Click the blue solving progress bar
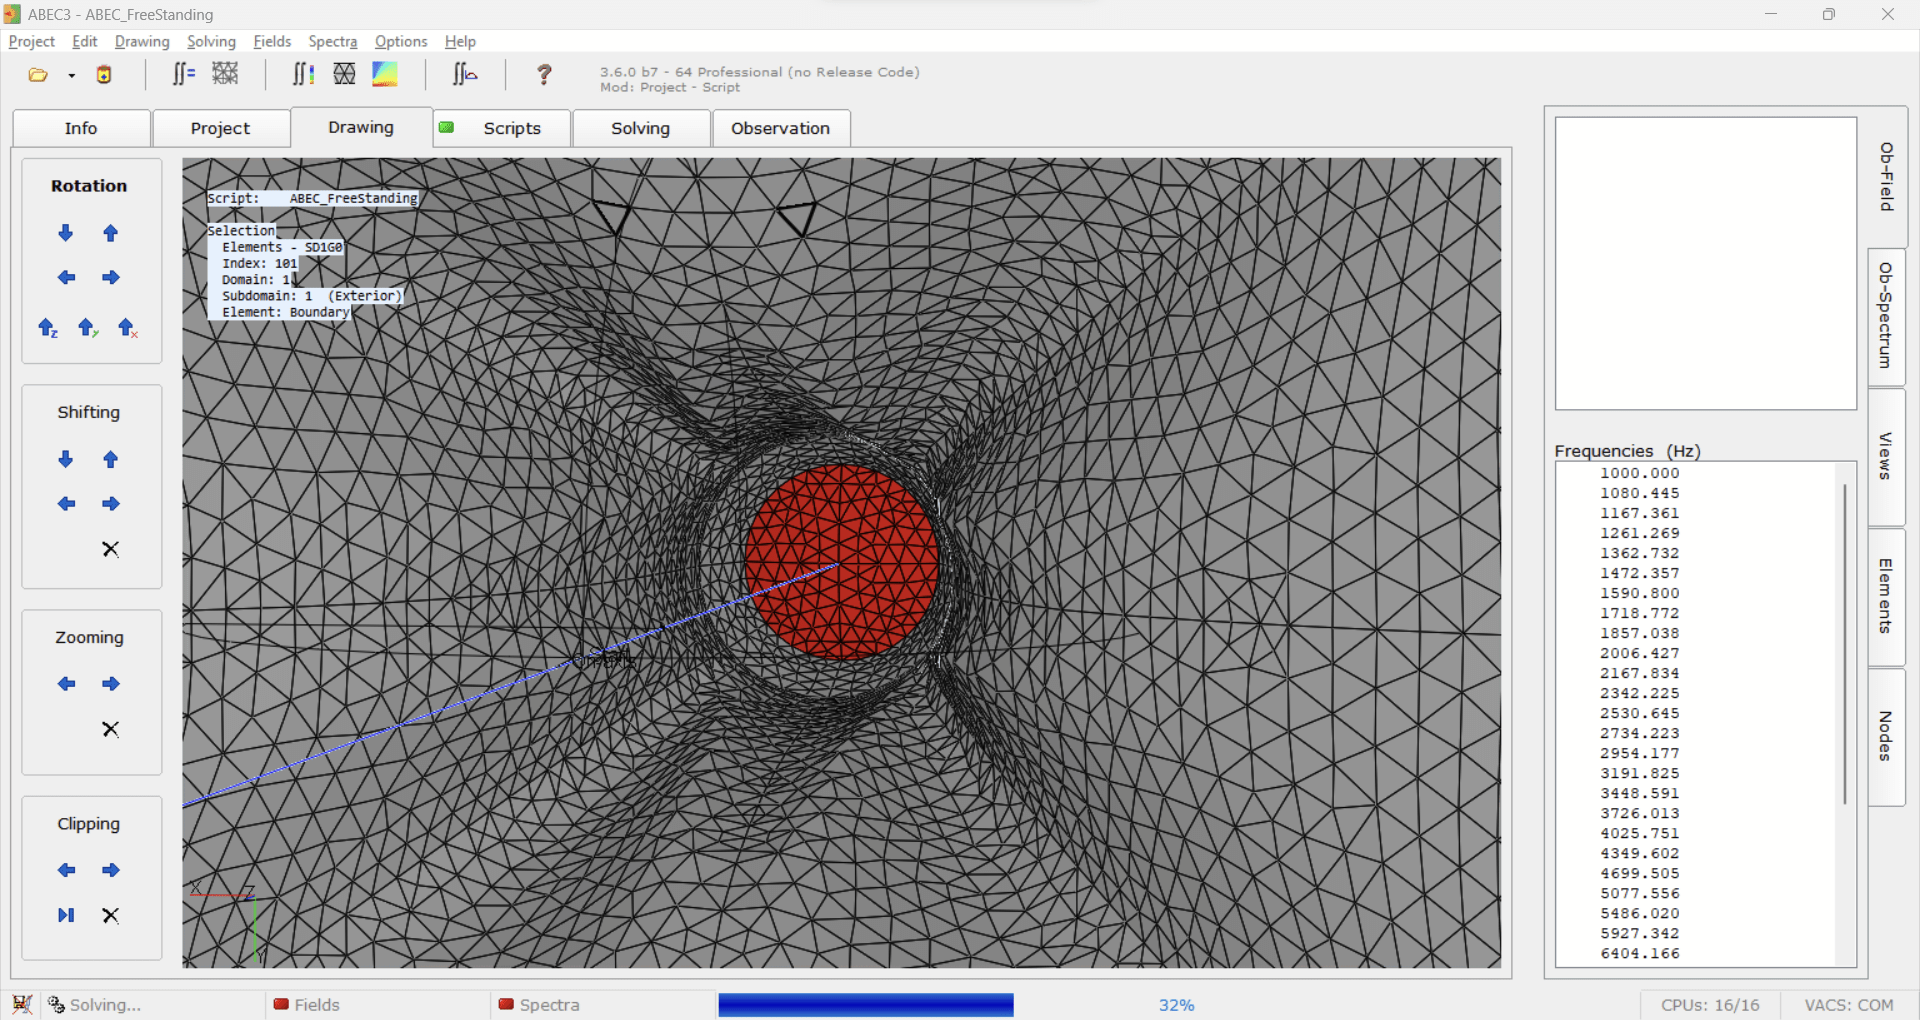This screenshot has width=1920, height=1020. coord(866,1005)
